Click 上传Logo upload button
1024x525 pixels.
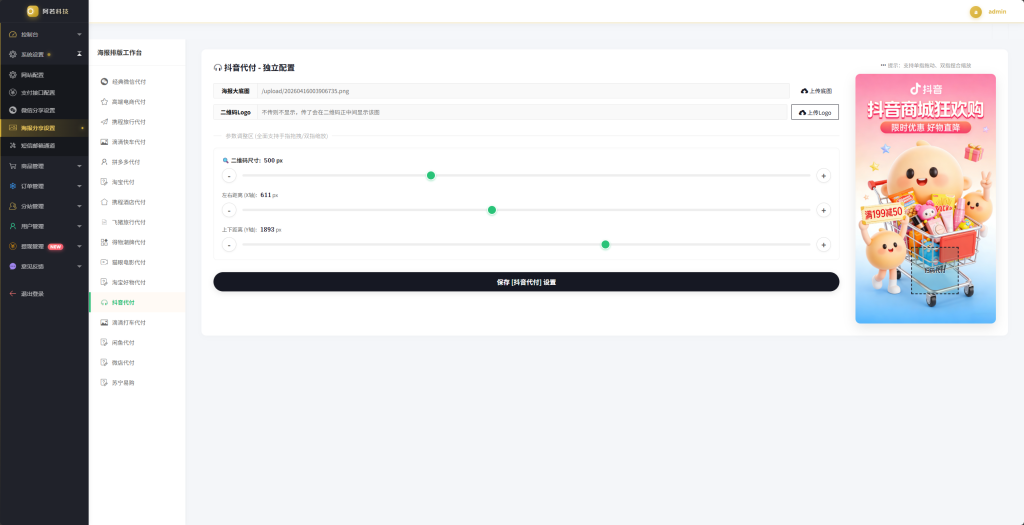[815, 112]
